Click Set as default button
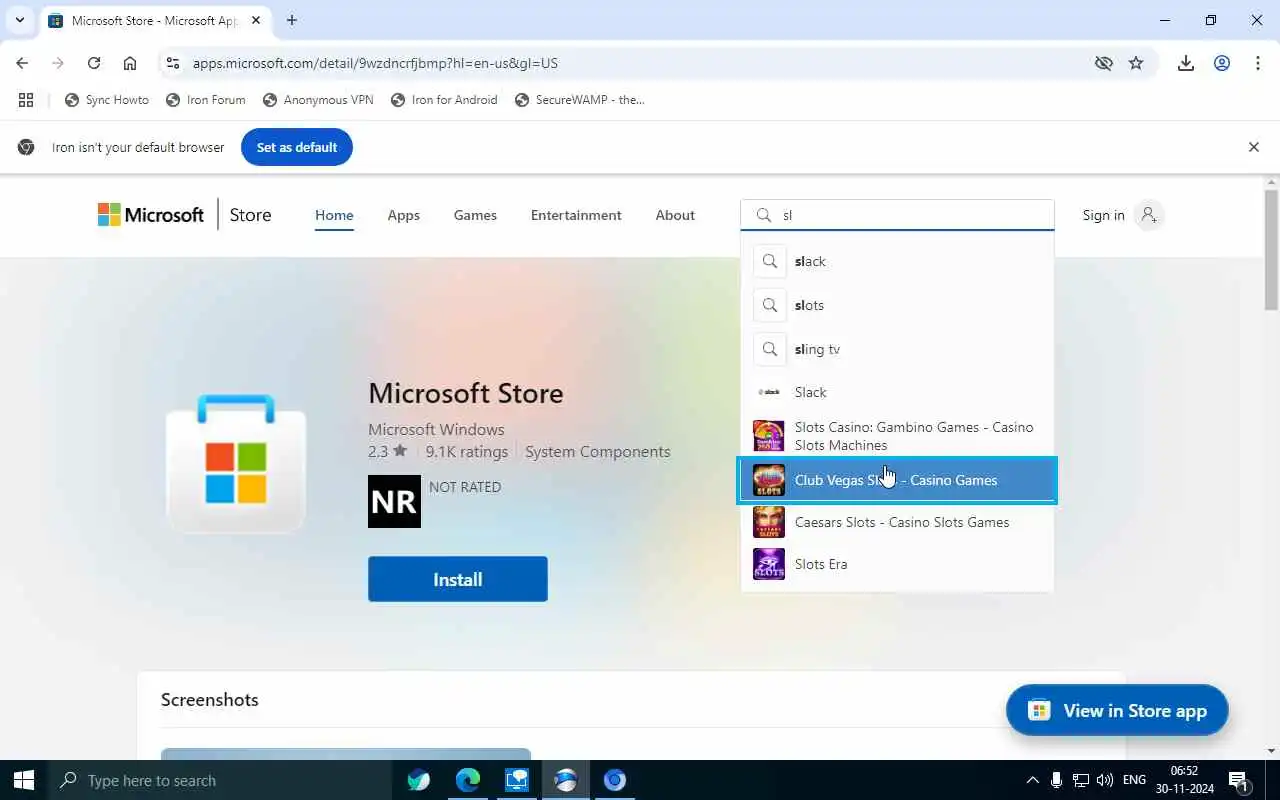This screenshot has height=800, width=1280. pos(297,147)
